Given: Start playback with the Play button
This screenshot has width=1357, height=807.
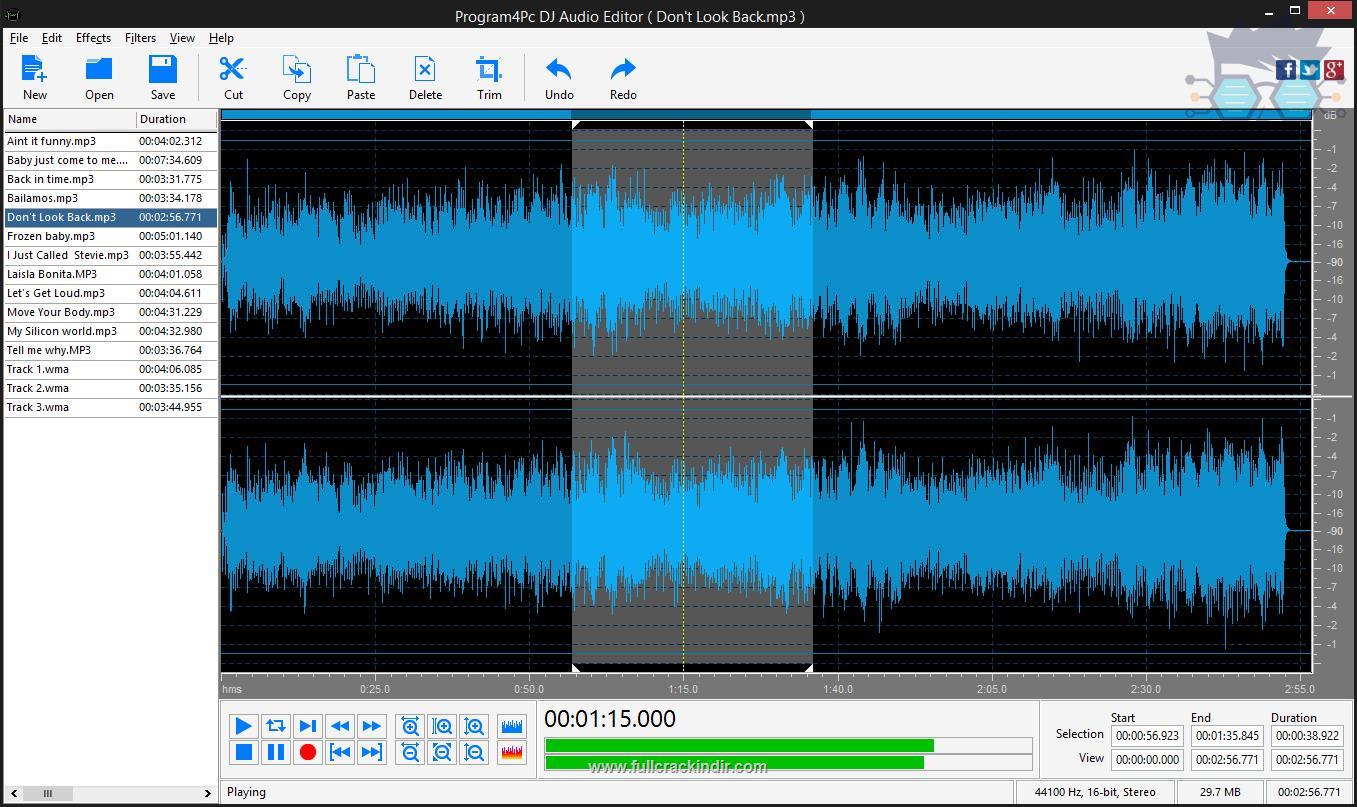Looking at the screenshot, I should [243, 726].
